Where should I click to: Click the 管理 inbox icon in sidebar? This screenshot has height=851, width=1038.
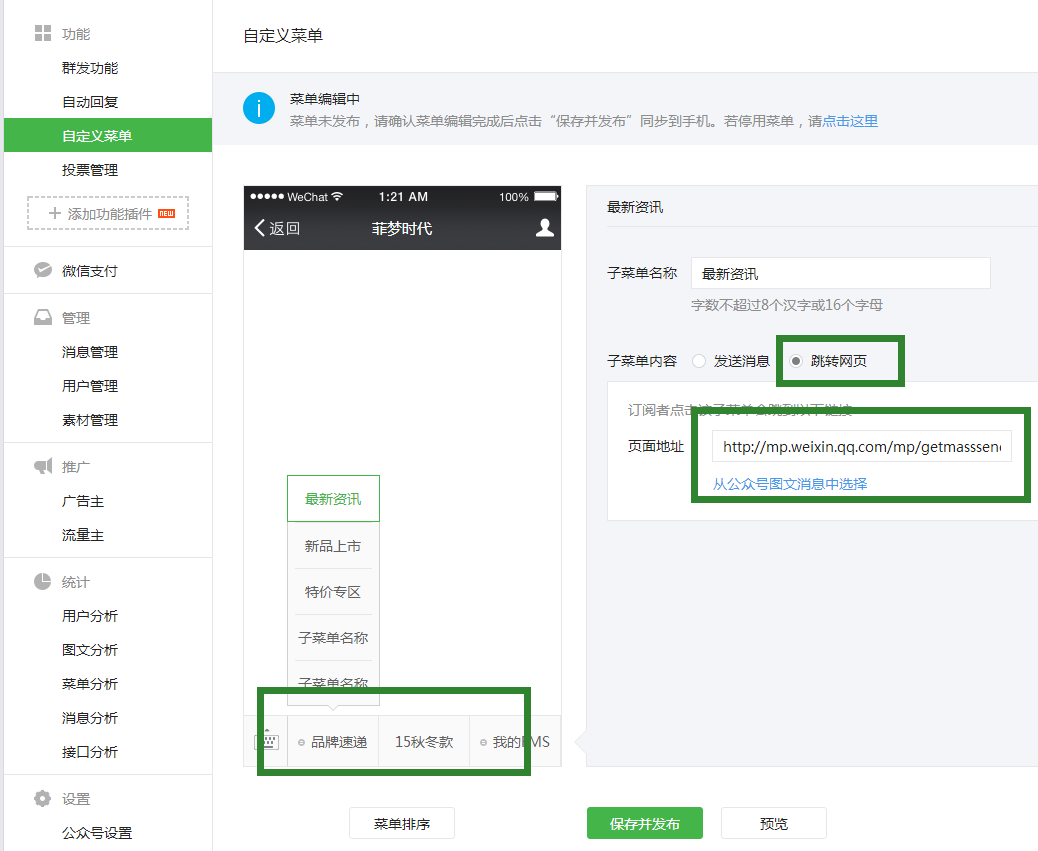[x=43, y=318]
